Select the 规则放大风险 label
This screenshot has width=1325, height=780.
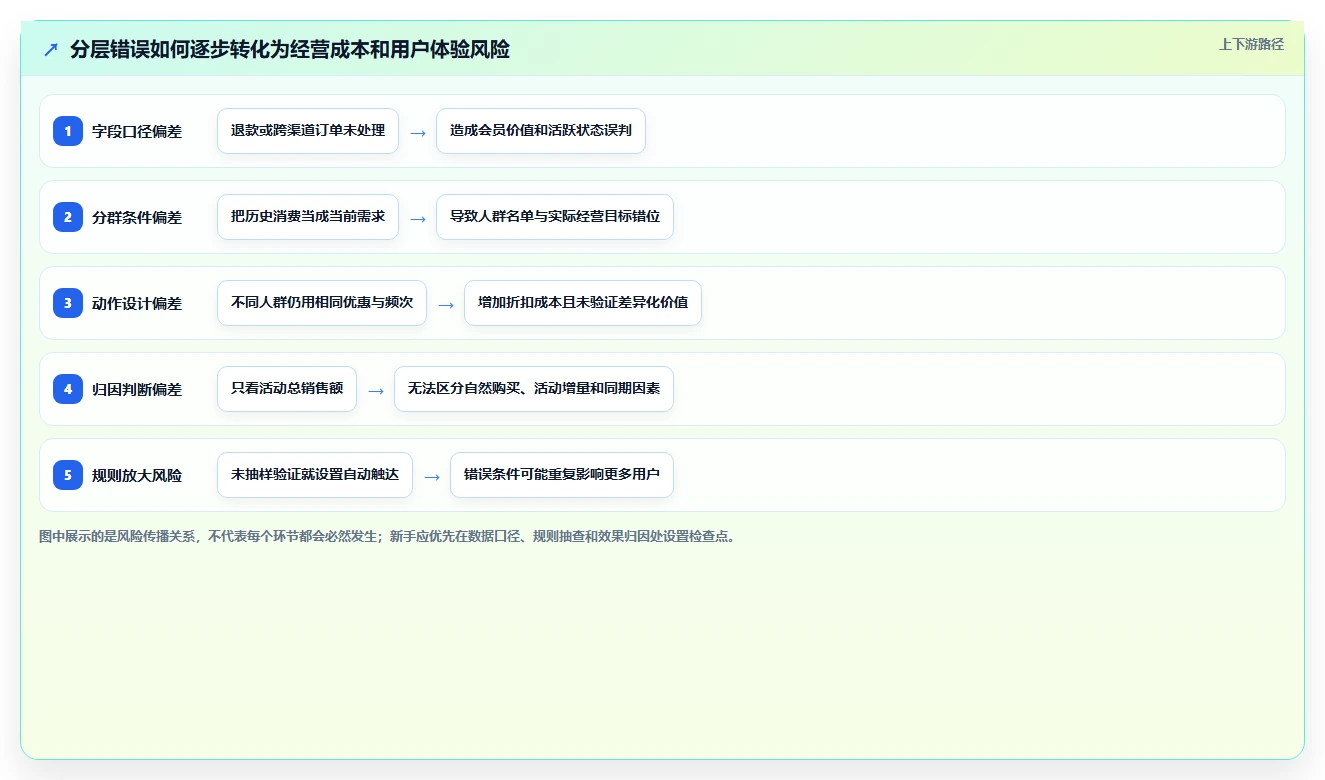(x=137, y=475)
